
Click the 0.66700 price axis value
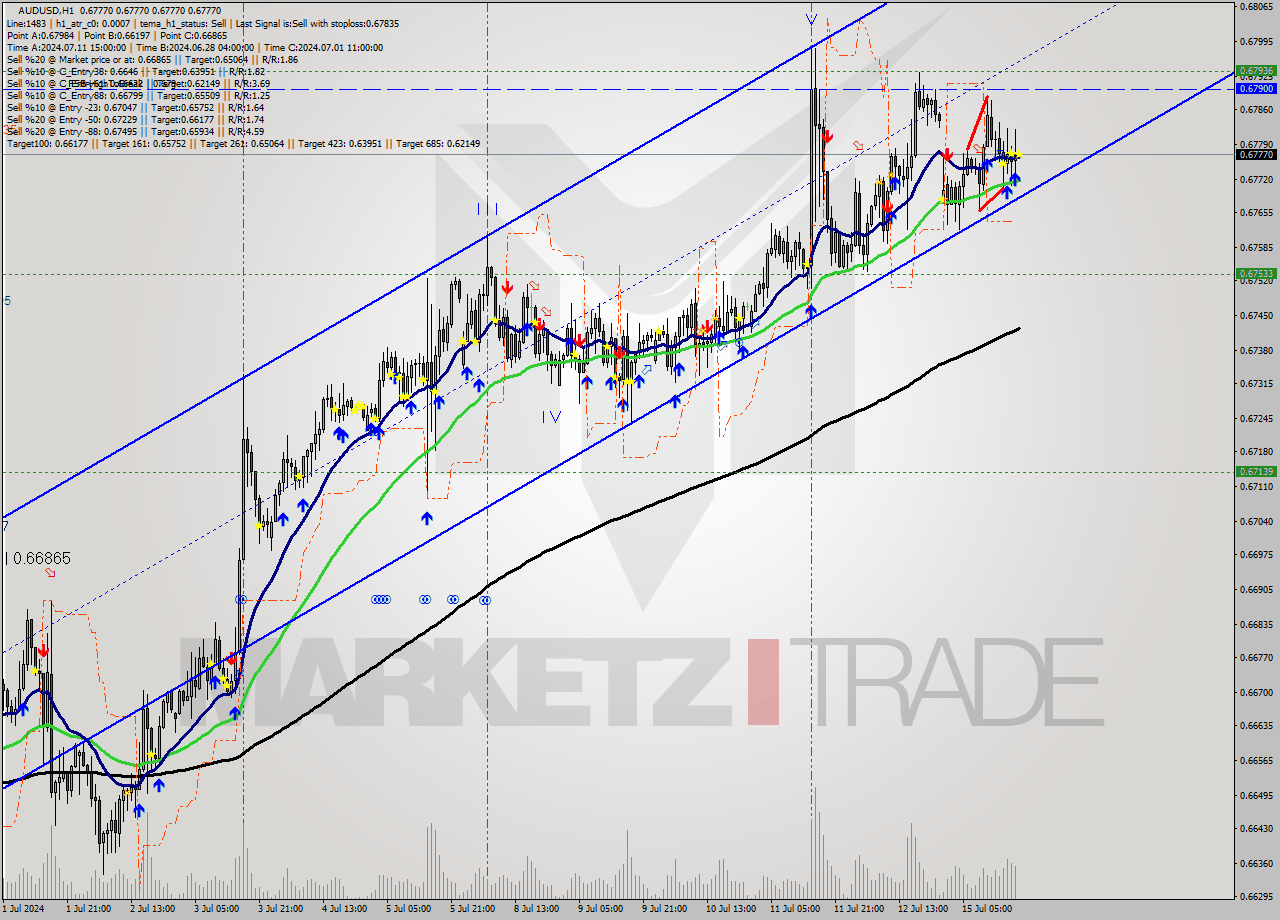1256,693
